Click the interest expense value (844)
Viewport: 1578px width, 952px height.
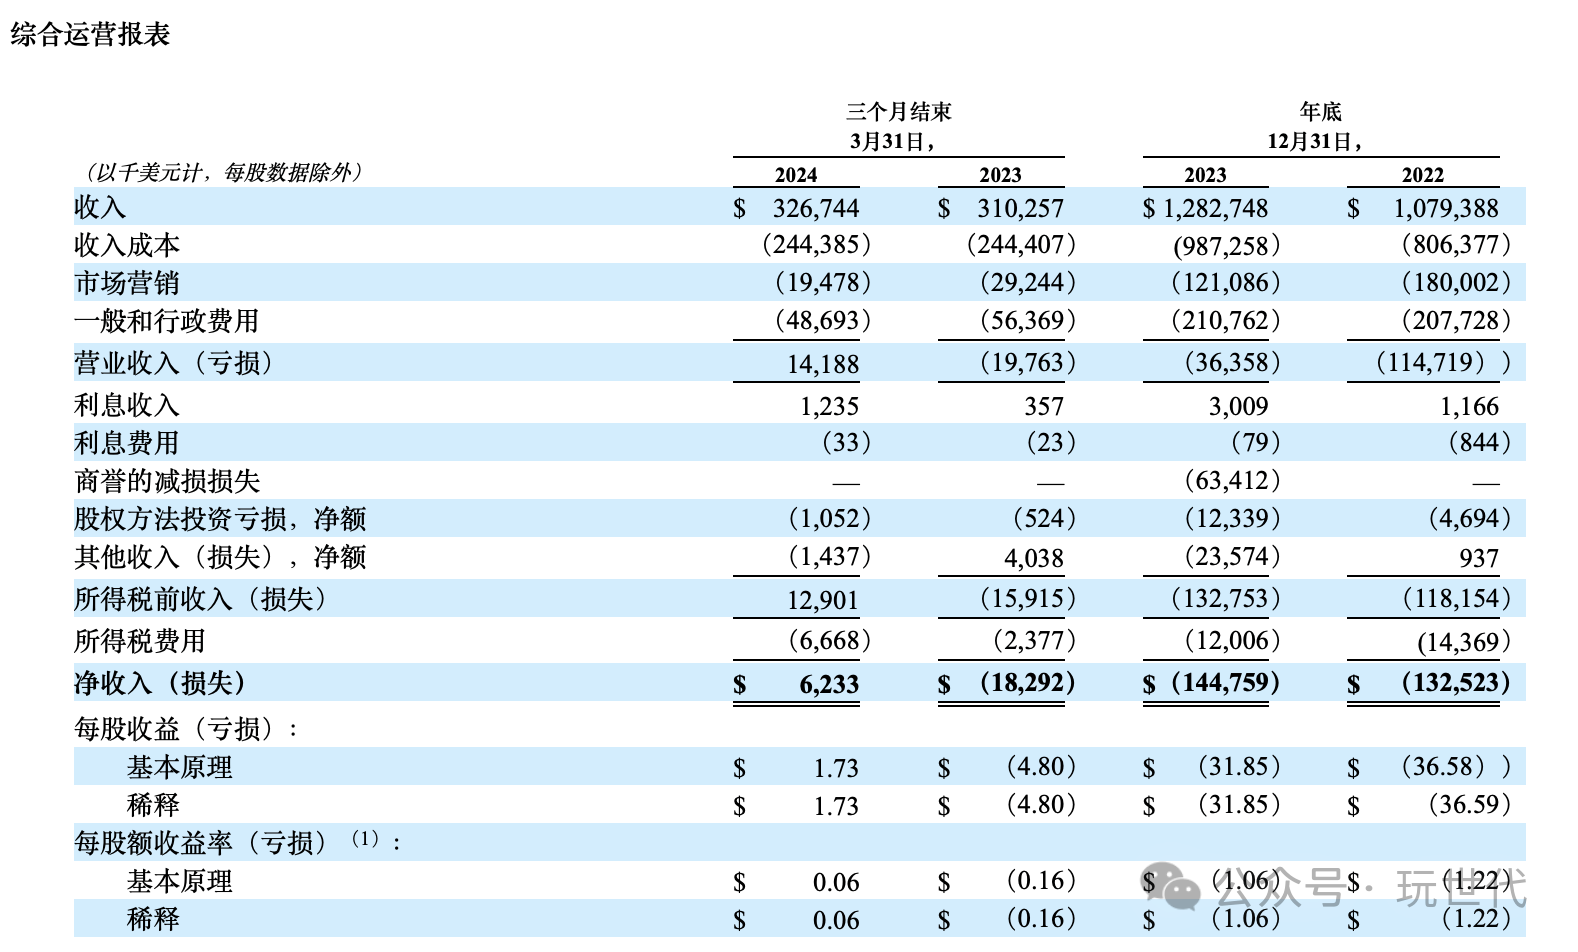click(1480, 442)
